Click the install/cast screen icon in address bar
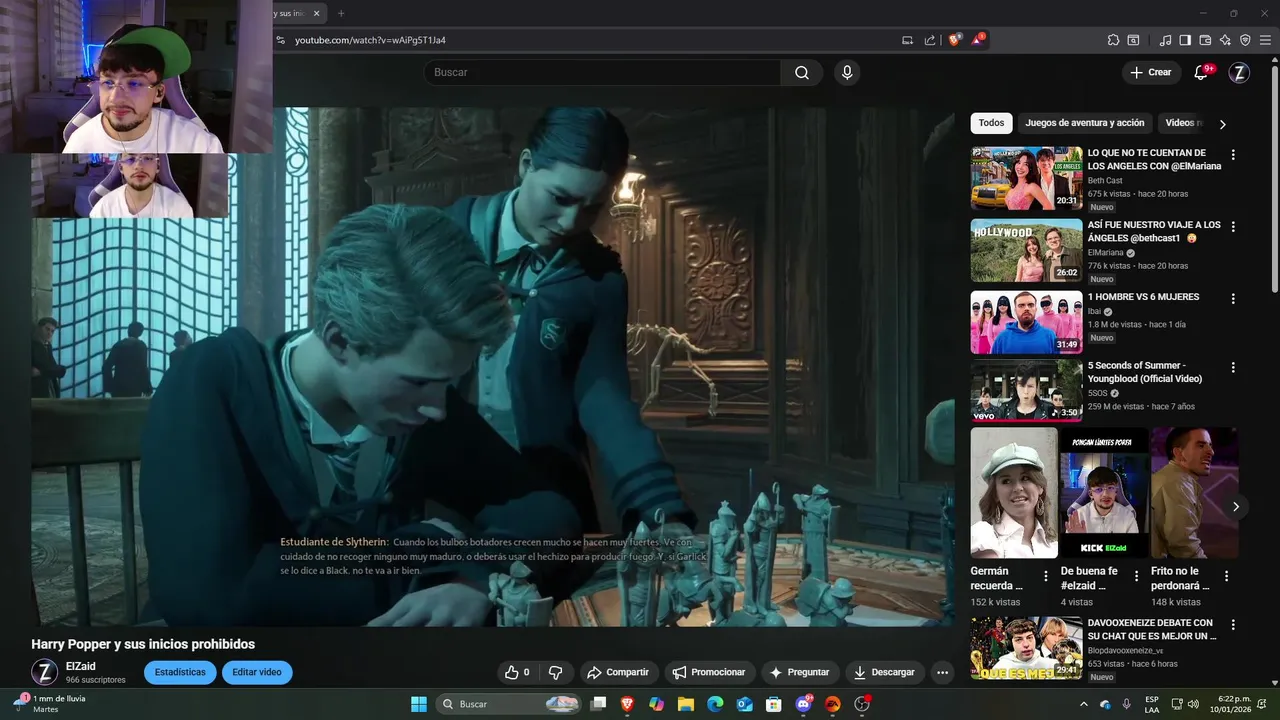The width and height of the screenshot is (1280, 720). (x=907, y=40)
